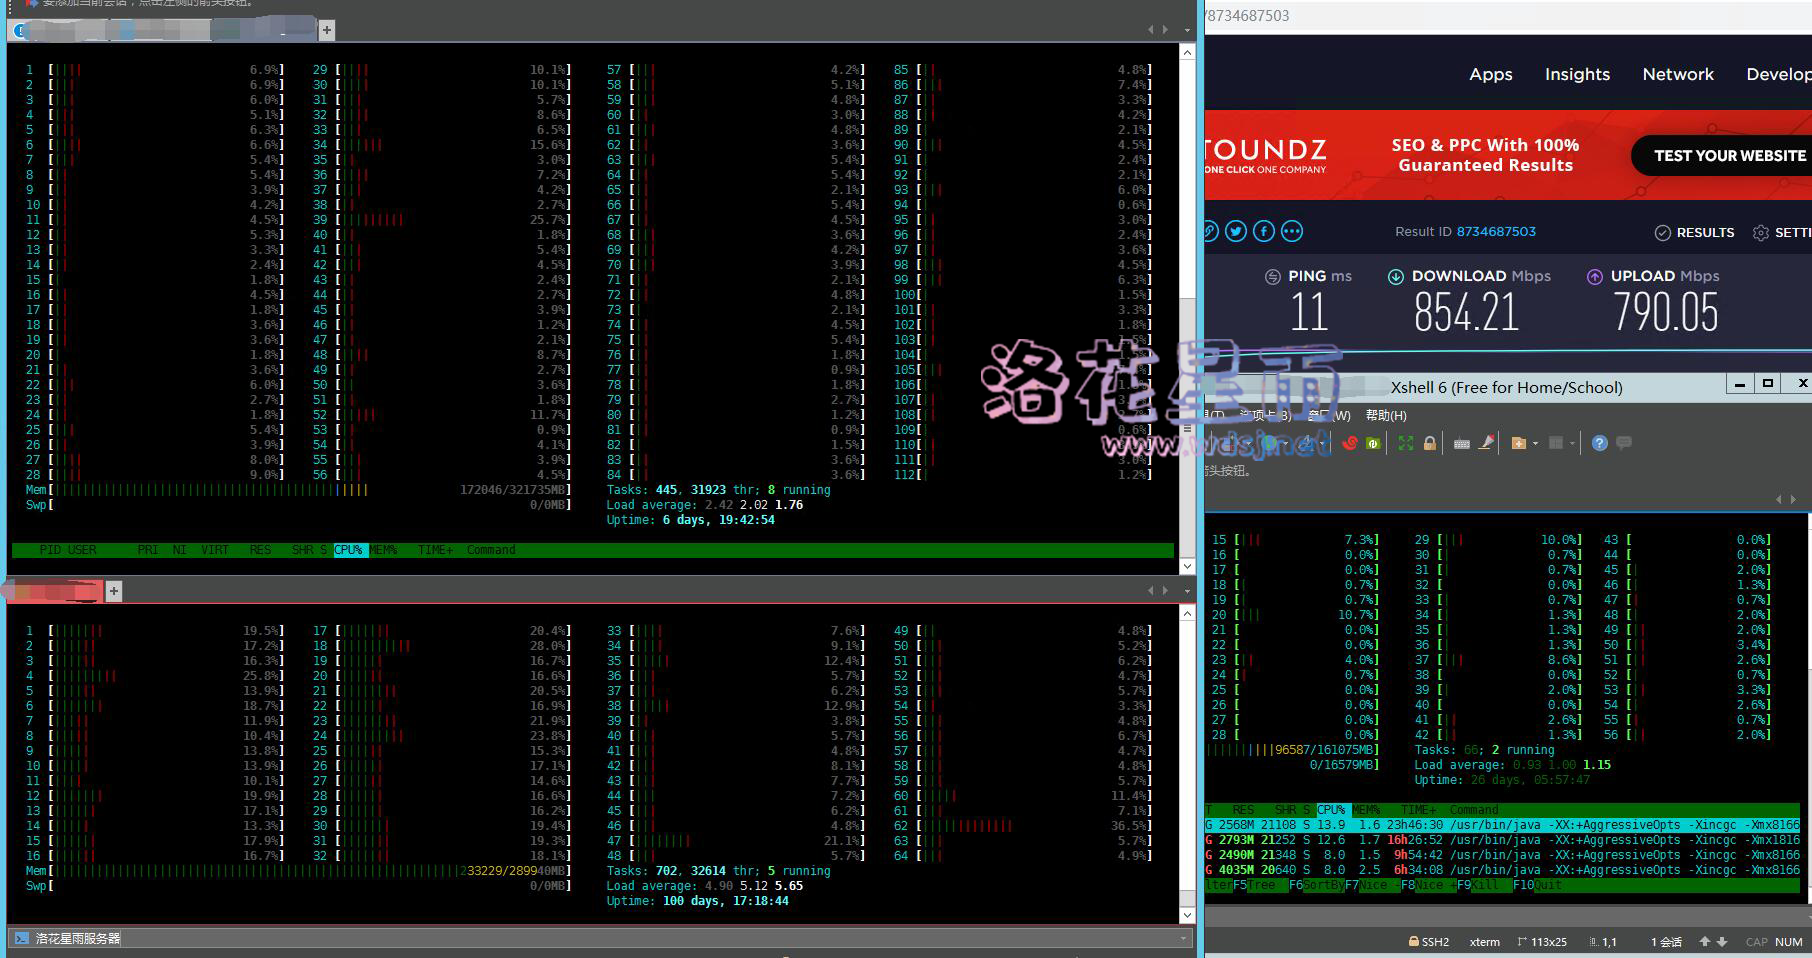The image size is (1812, 958).
Task: Click next-tab arrow in lower terminal pane
Action: coord(1165,590)
